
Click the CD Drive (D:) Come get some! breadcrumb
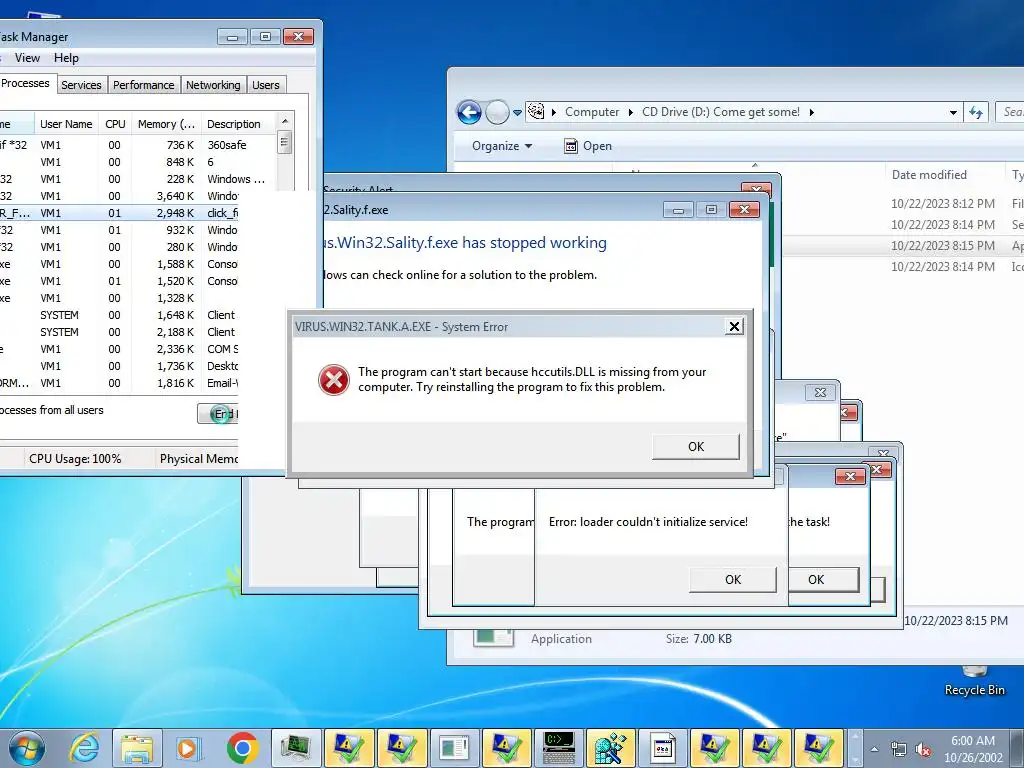click(720, 112)
